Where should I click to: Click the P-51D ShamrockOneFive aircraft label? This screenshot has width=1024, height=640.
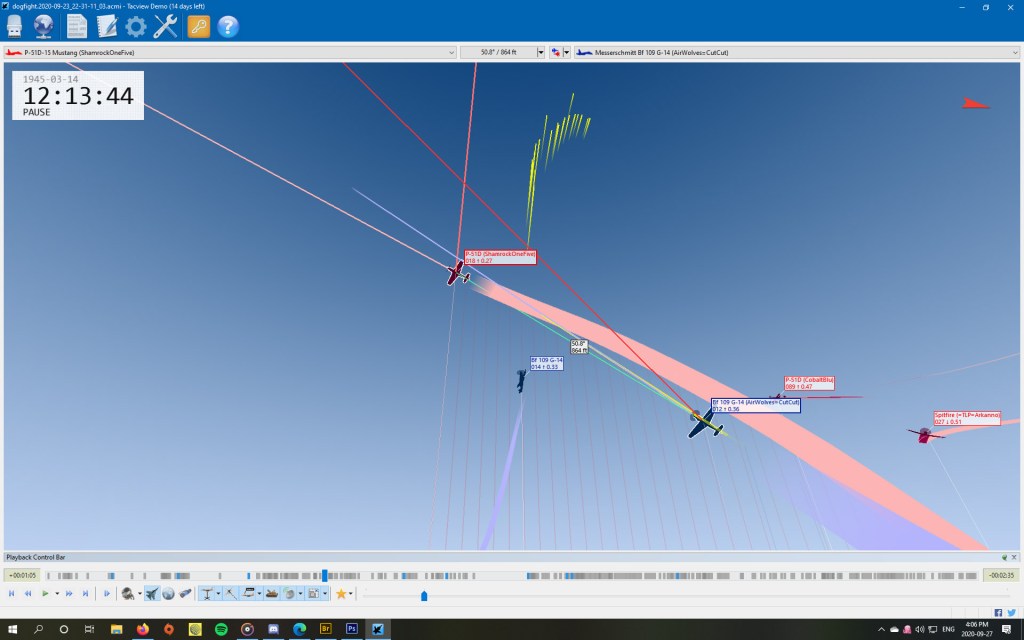point(500,257)
